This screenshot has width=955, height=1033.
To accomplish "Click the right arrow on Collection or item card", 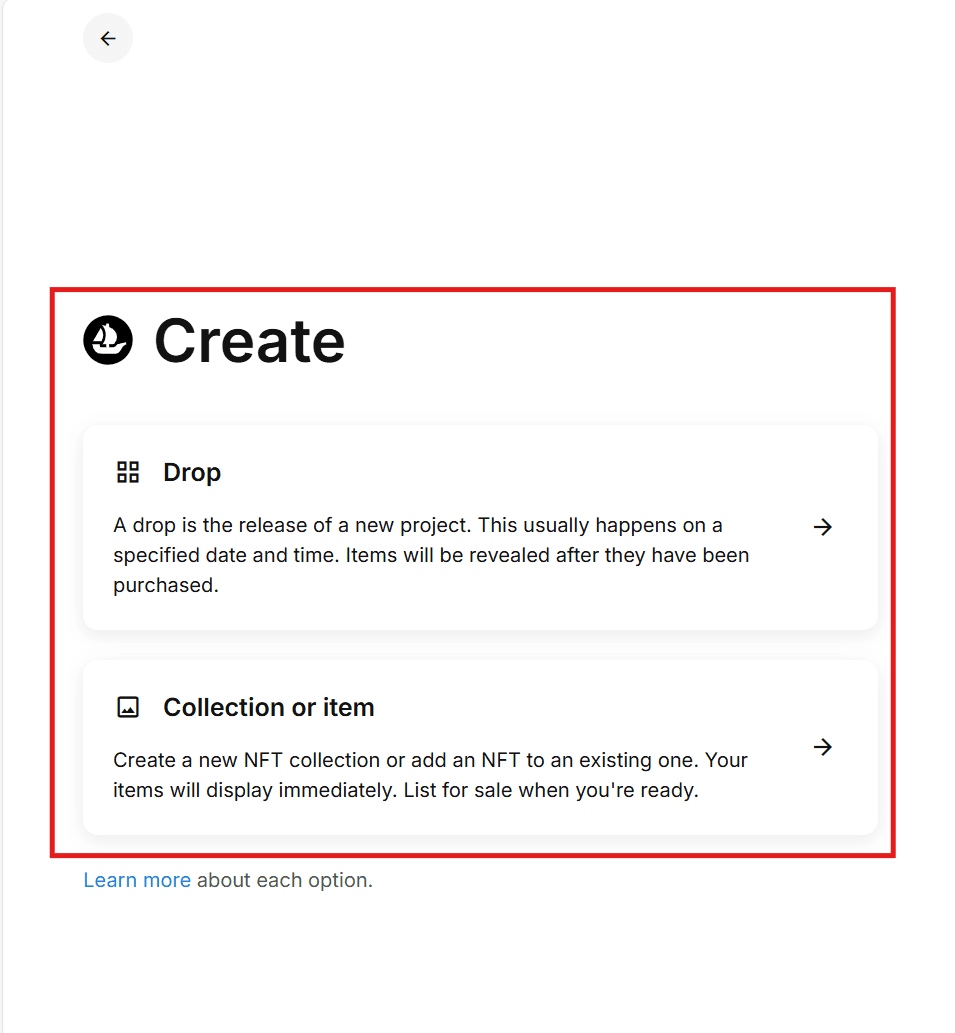I will [x=823, y=747].
